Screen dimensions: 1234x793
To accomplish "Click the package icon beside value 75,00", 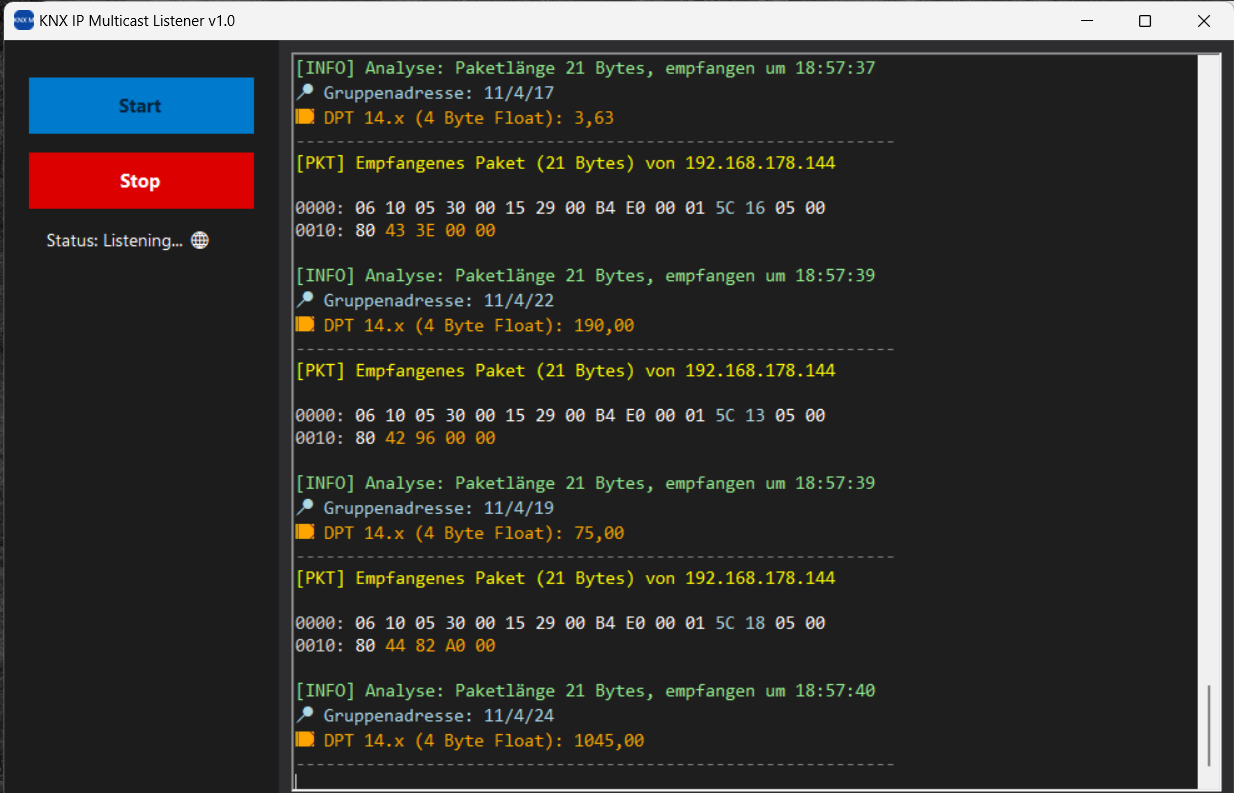I will coord(303,531).
